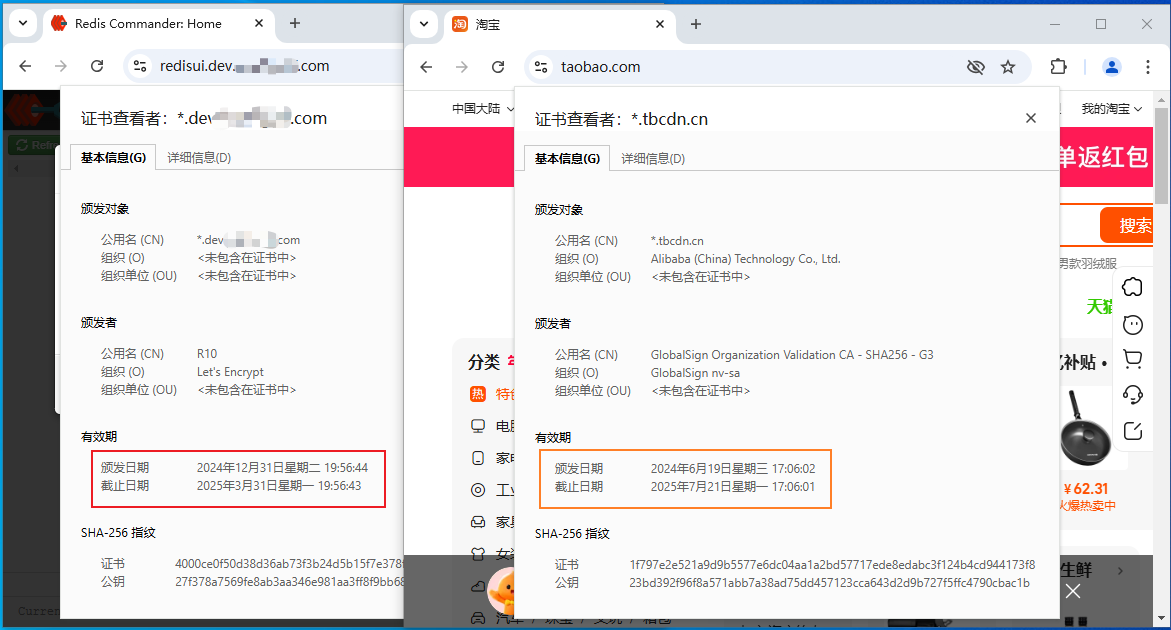Open the frying pan product thumbnail
1171x630 pixels.
point(1085,428)
